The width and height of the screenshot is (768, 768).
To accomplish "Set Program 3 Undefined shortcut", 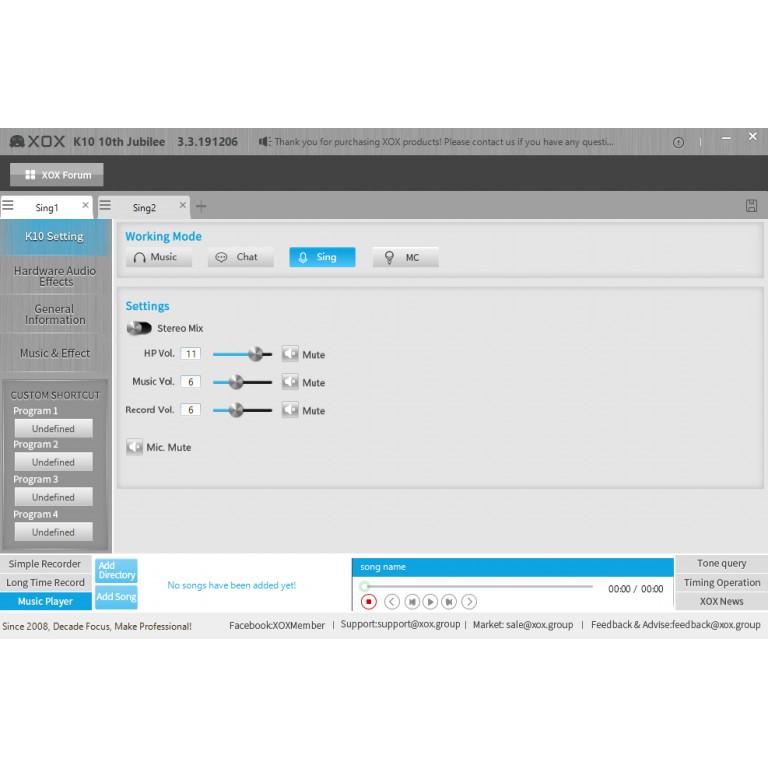I will point(53,497).
